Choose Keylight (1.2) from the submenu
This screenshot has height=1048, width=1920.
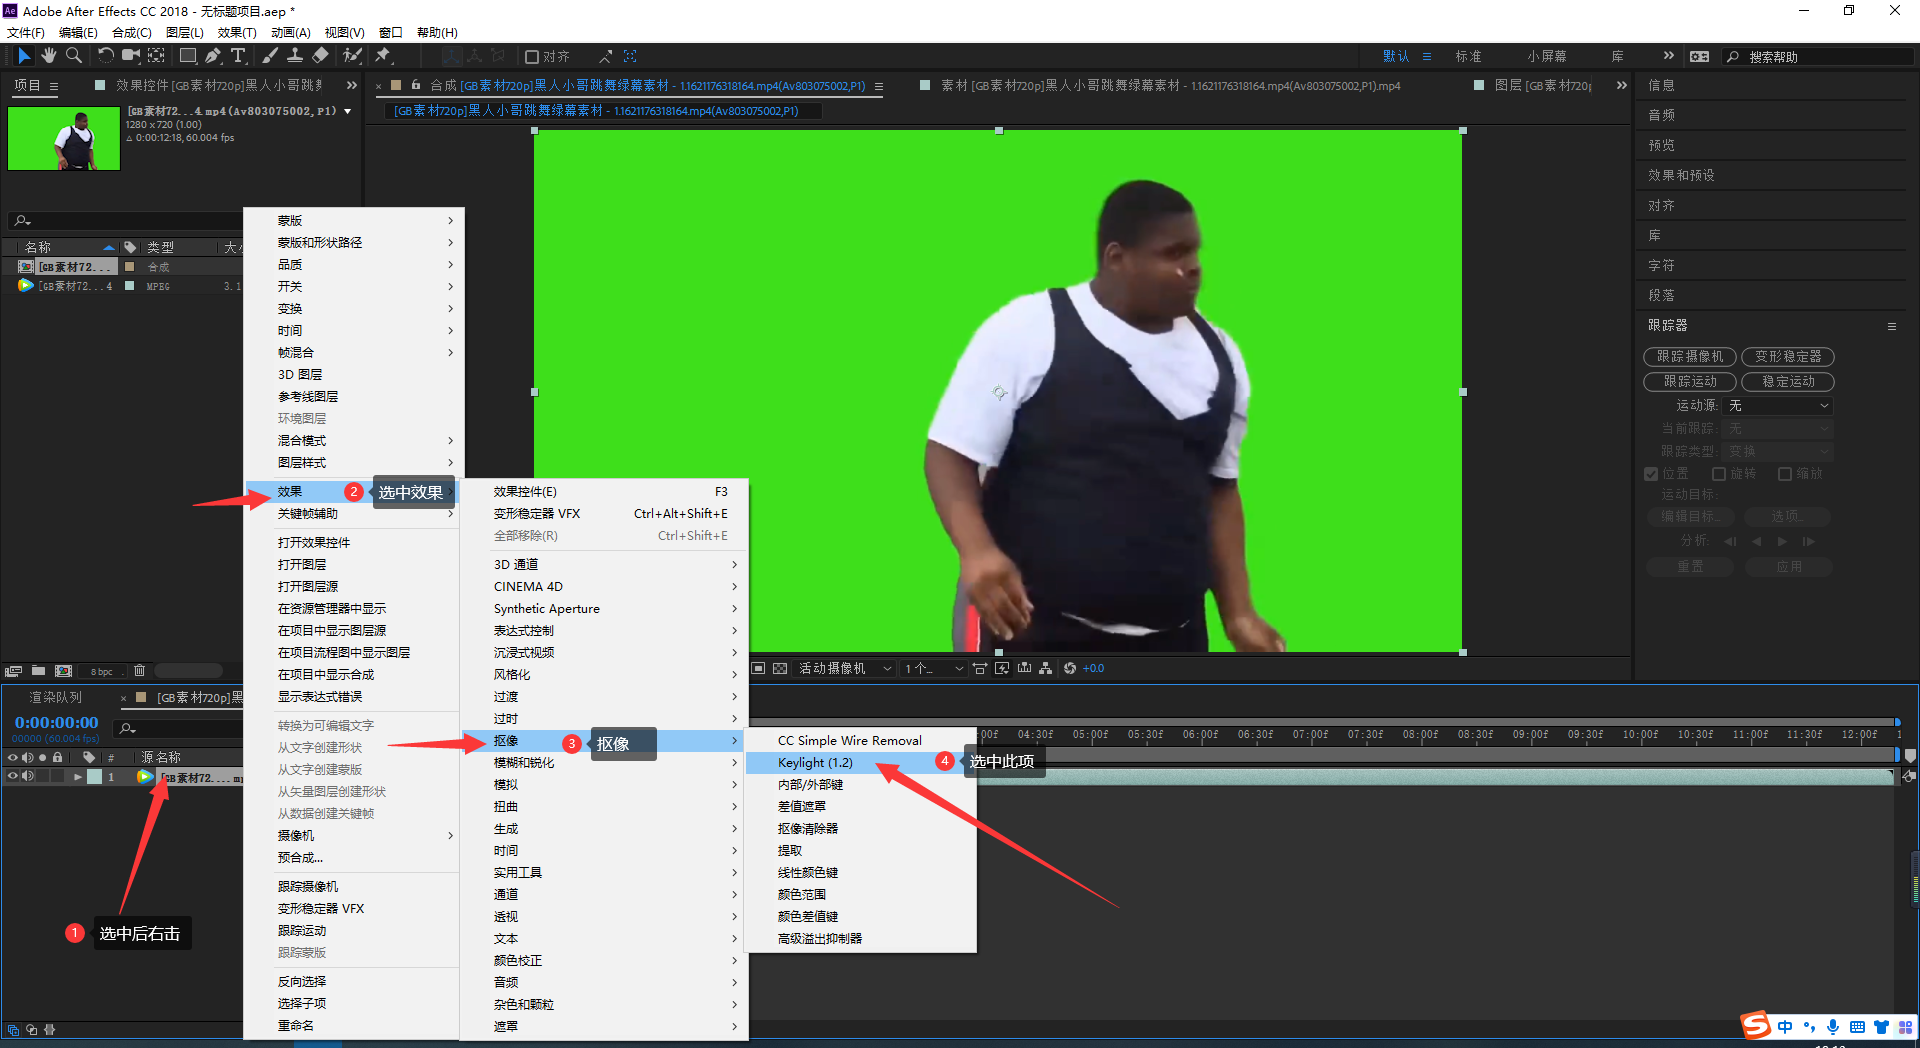815,763
